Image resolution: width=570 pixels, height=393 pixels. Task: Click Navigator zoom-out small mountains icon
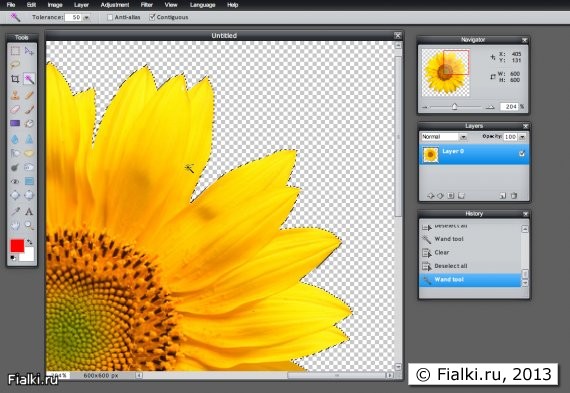click(x=425, y=107)
